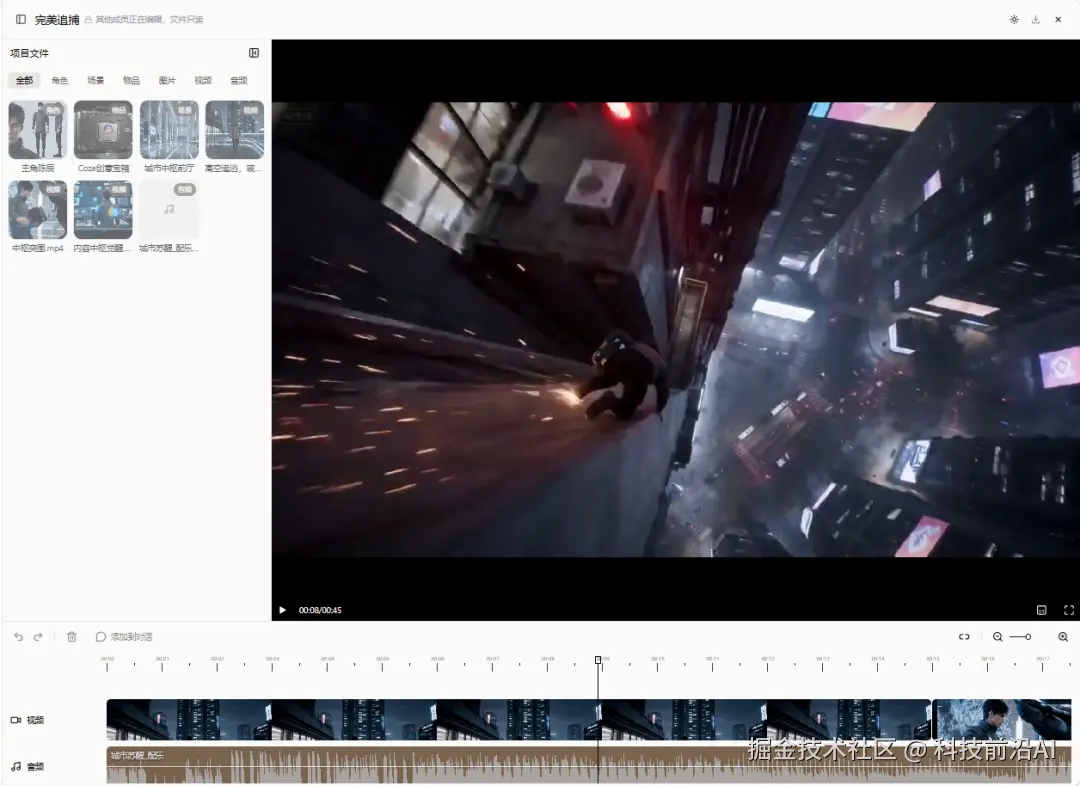Click the video preview frame
The width and height of the screenshot is (1080, 786).
pyautogui.click(x=676, y=329)
